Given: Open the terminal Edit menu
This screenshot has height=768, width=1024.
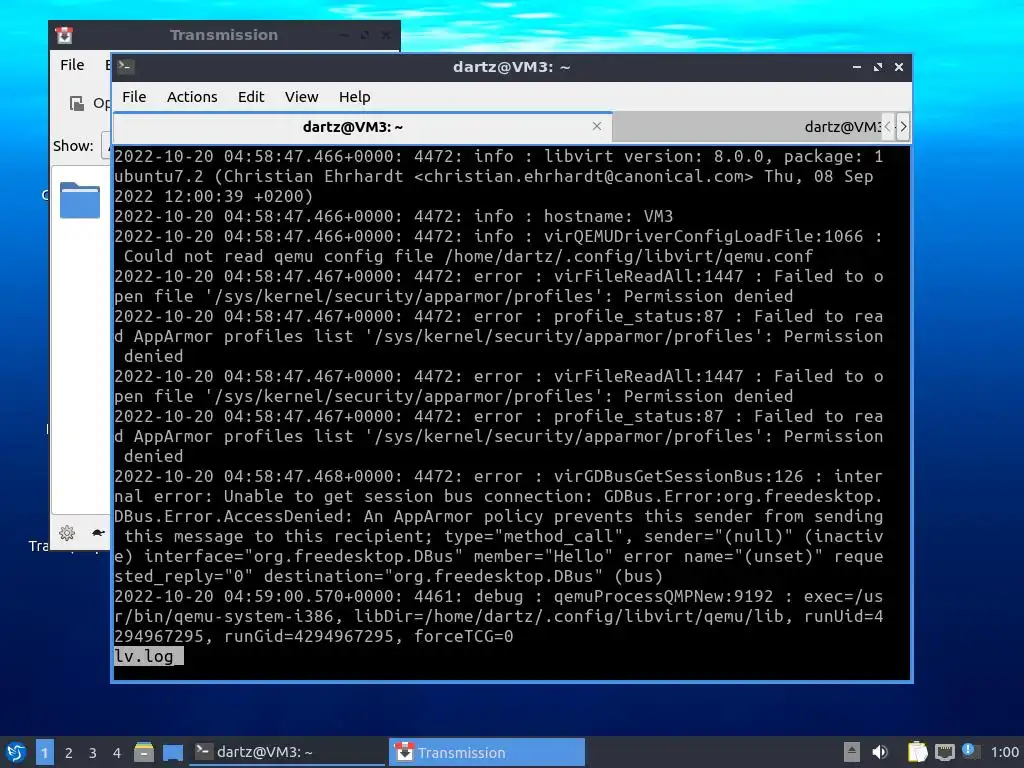Looking at the screenshot, I should click(251, 97).
